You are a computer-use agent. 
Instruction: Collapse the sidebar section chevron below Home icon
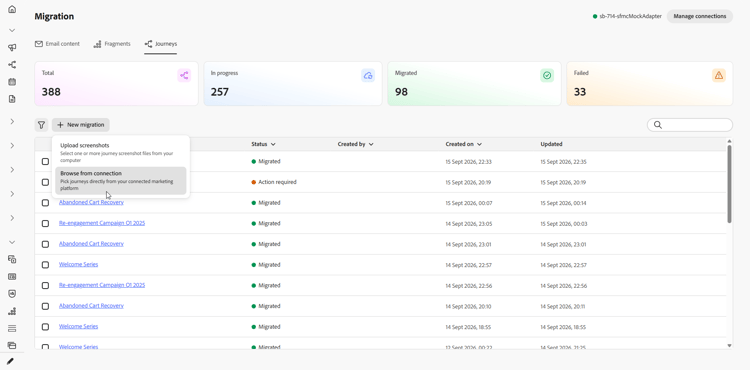[12, 30]
